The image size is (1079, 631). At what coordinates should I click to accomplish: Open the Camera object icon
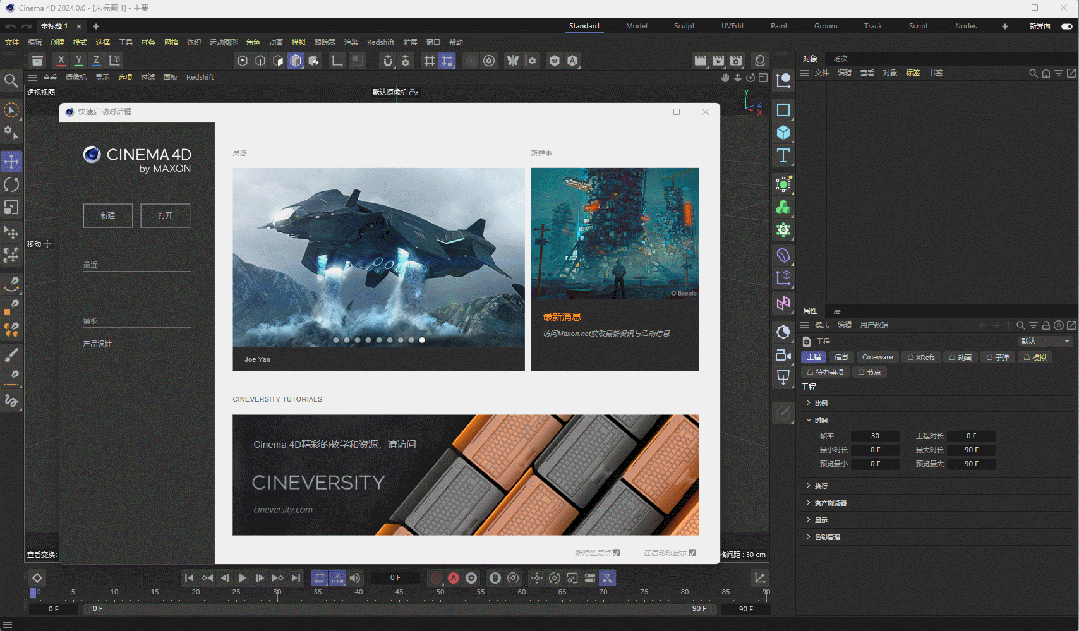(x=783, y=355)
